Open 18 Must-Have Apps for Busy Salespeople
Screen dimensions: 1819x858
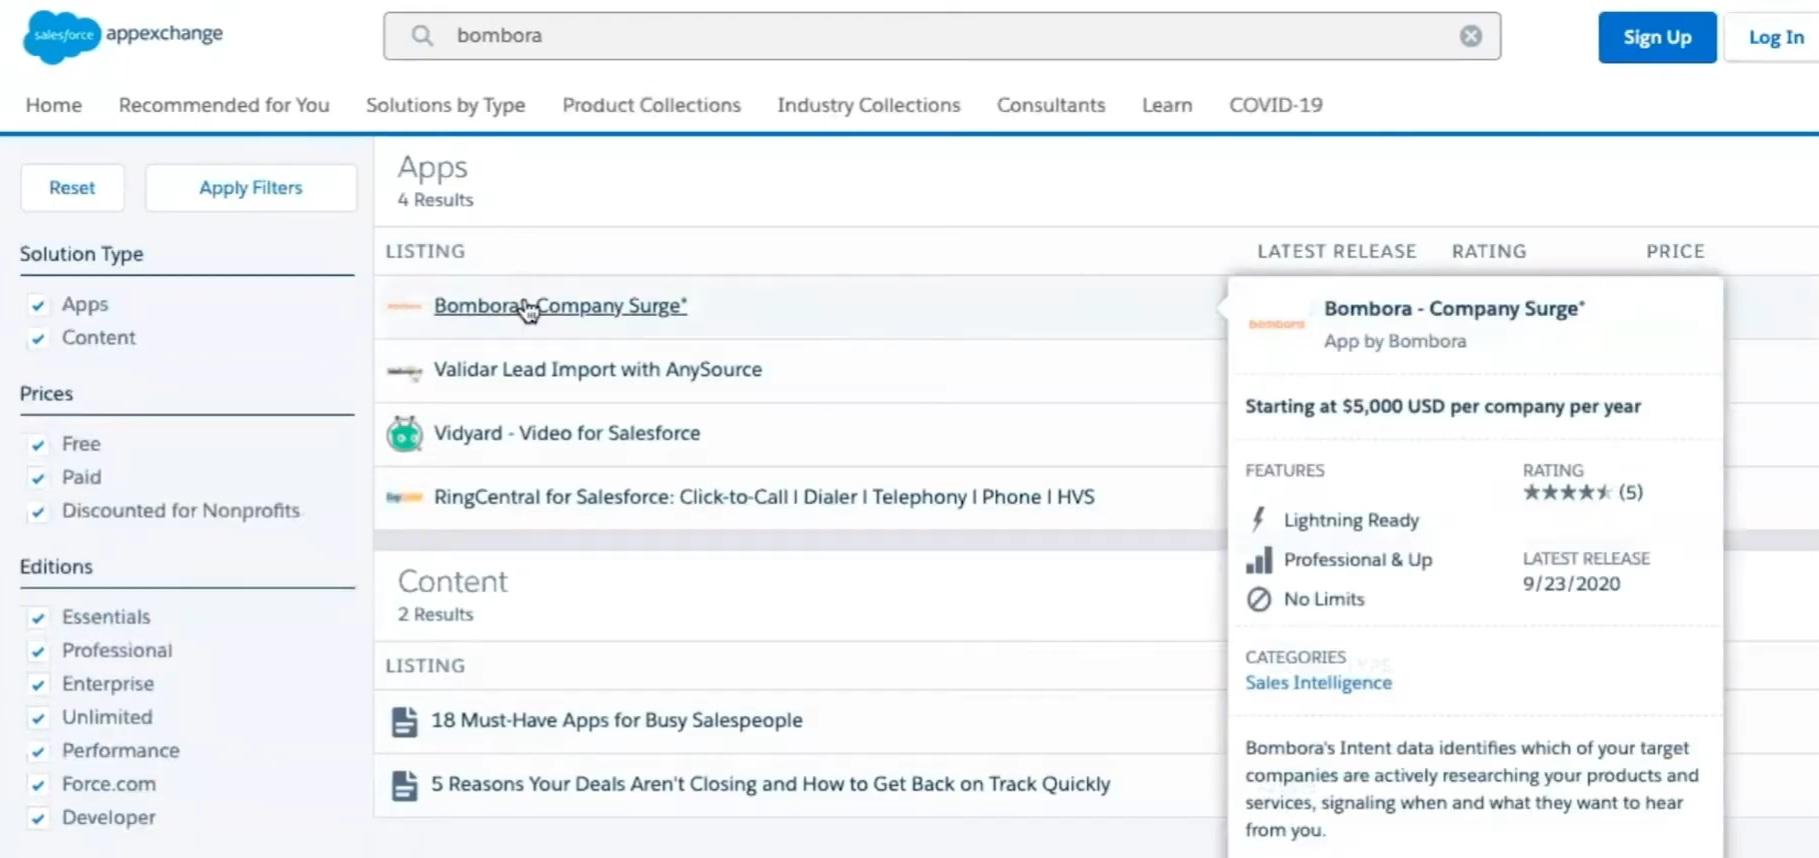coord(617,720)
